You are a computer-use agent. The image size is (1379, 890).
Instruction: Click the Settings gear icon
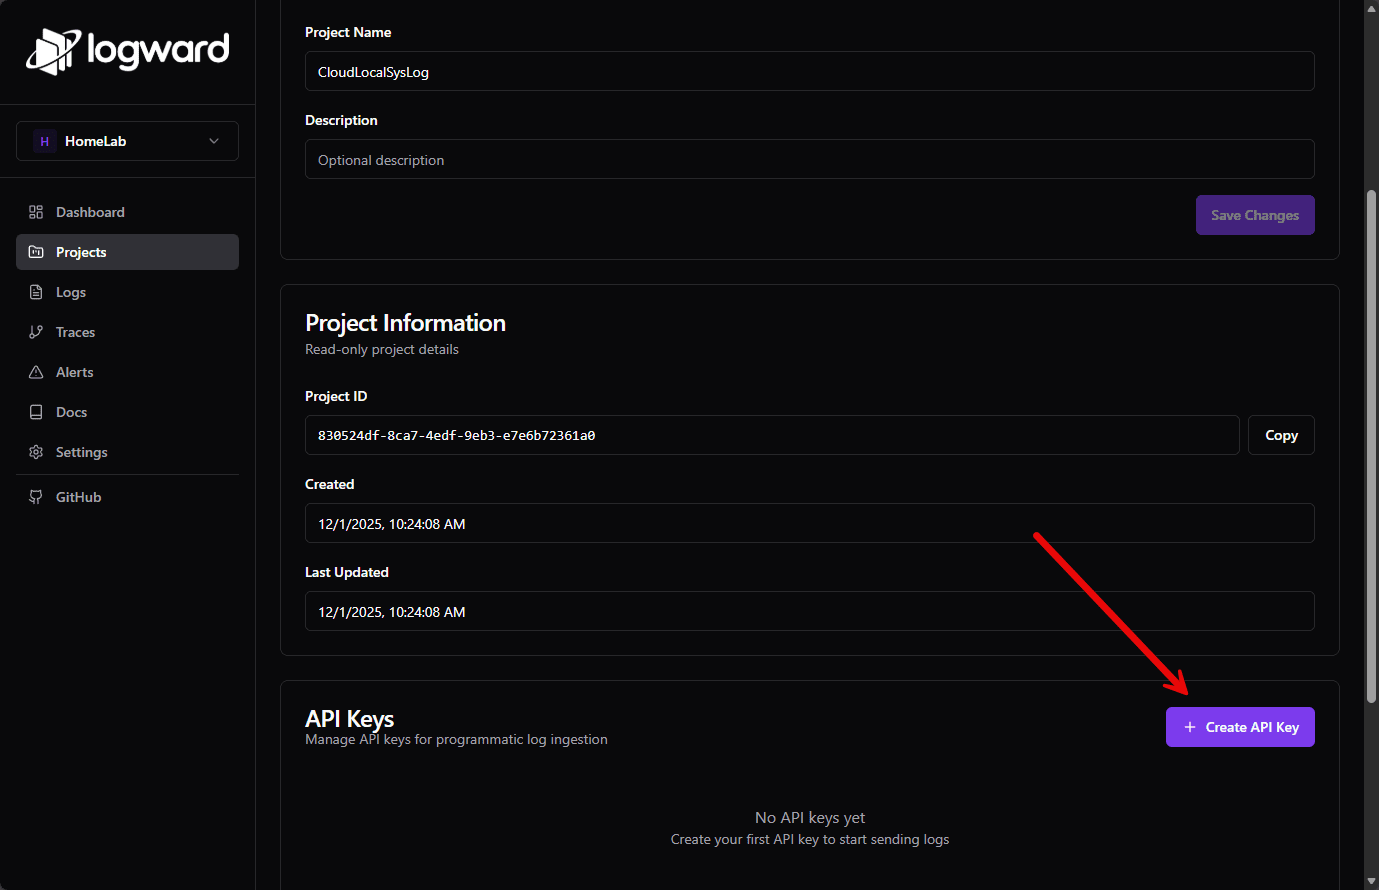tap(36, 452)
